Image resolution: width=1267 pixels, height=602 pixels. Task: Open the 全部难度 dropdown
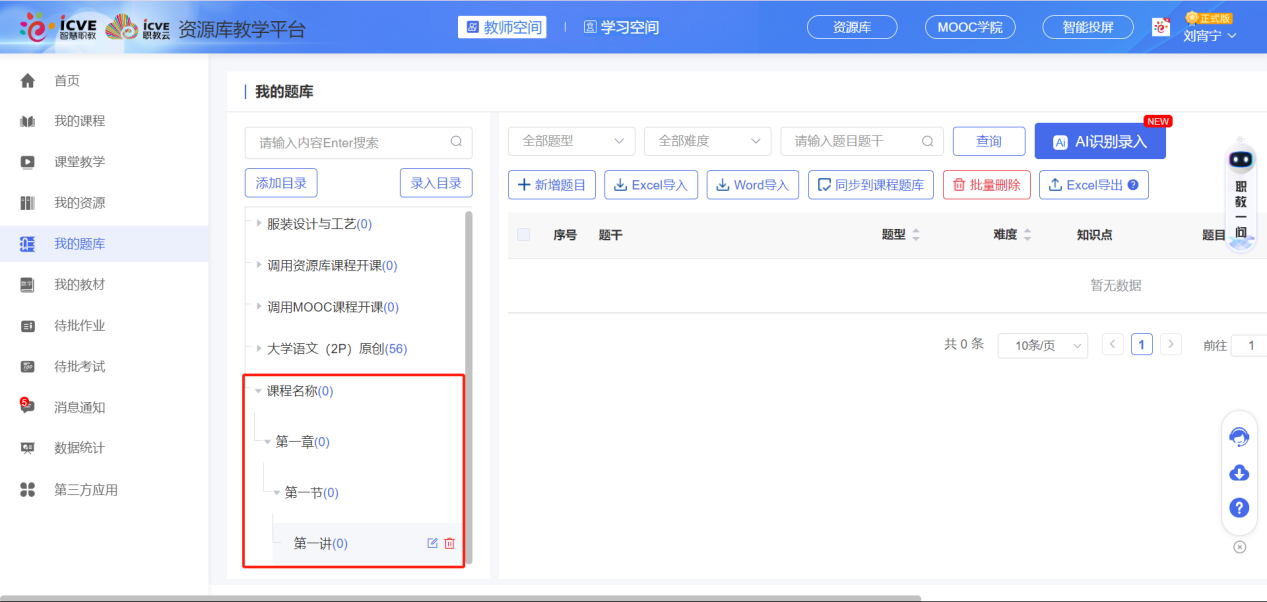tap(707, 141)
